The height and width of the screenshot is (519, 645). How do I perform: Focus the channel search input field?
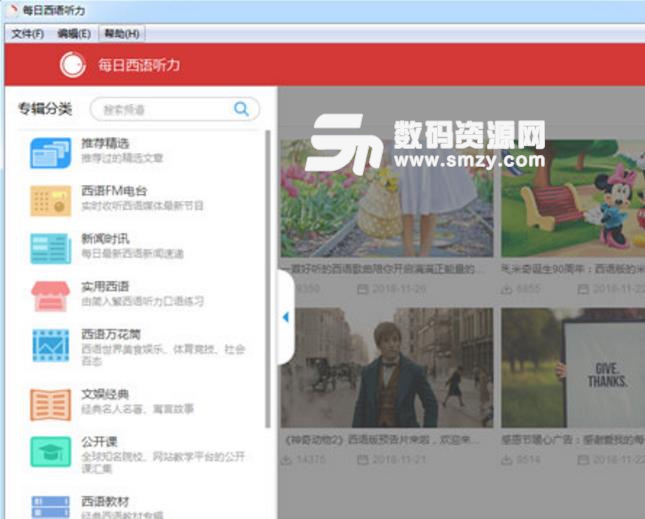pyautogui.click(x=174, y=109)
